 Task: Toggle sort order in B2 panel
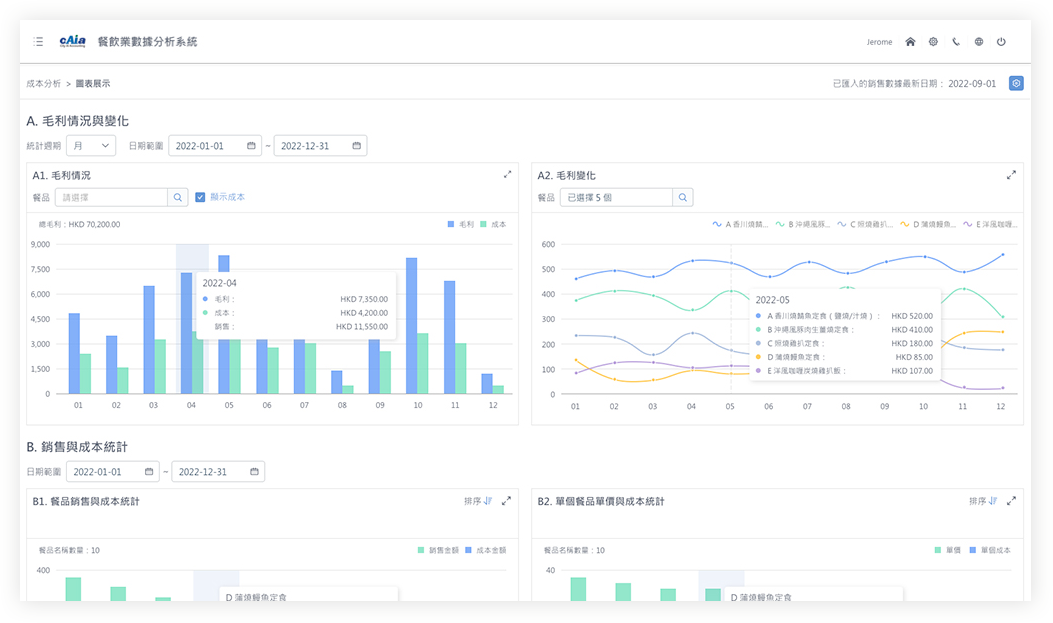983,501
